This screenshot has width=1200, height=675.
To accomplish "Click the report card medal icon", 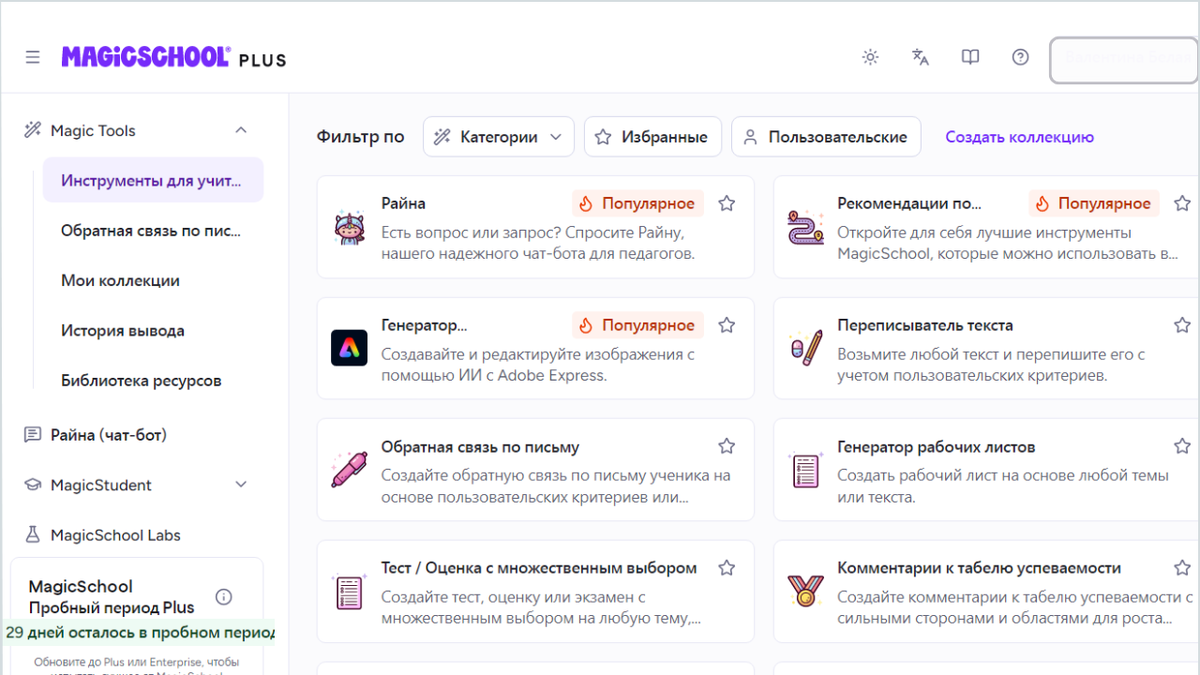I will pyautogui.click(x=805, y=592).
